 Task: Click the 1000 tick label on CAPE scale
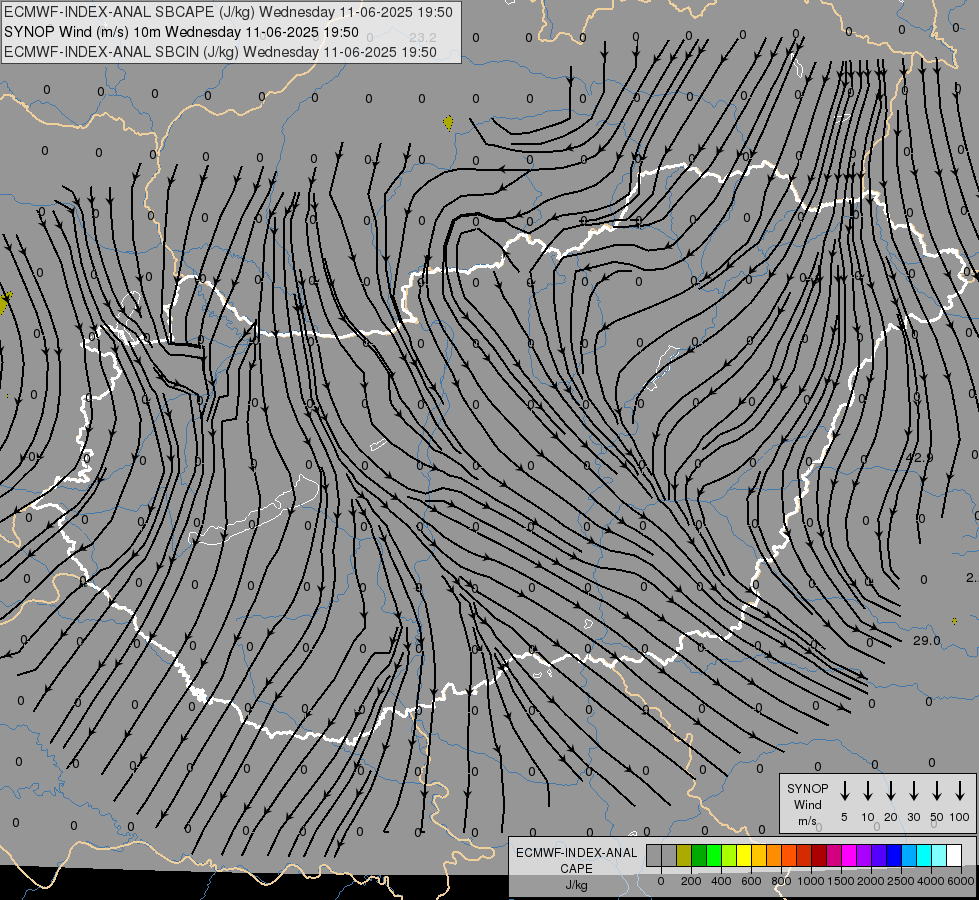point(811,881)
